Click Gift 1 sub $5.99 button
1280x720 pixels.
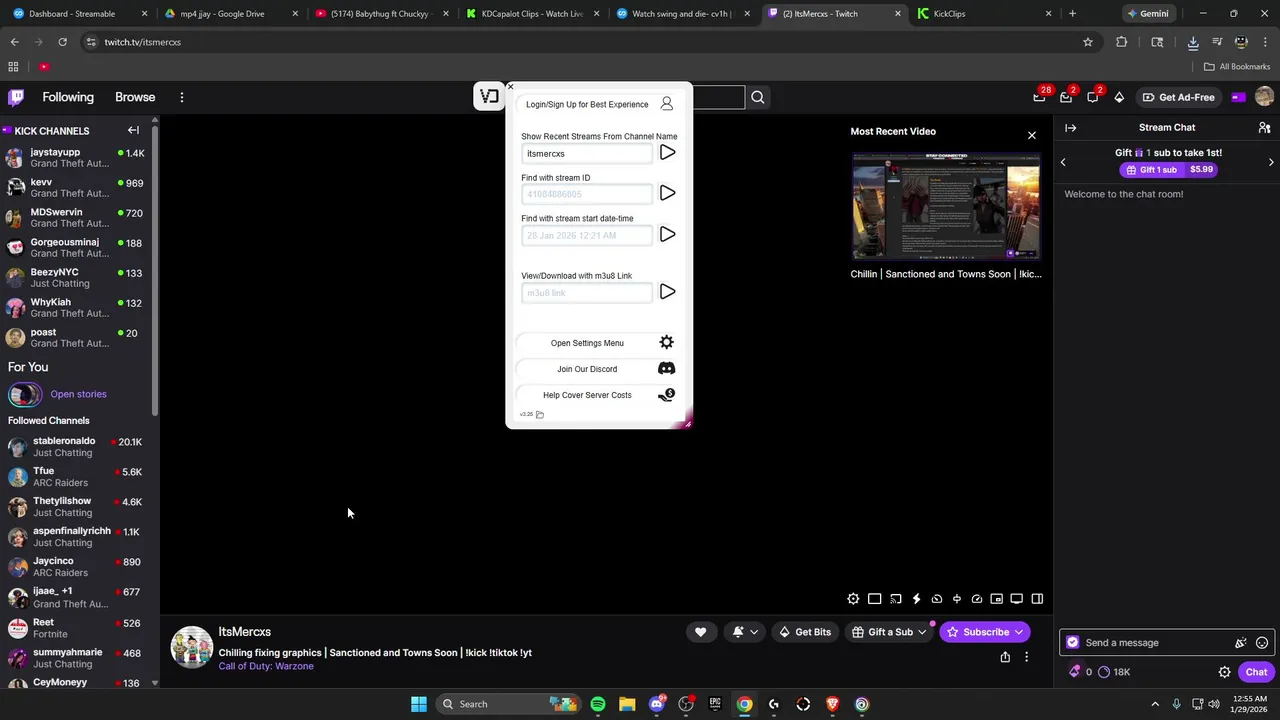click(1168, 170)
